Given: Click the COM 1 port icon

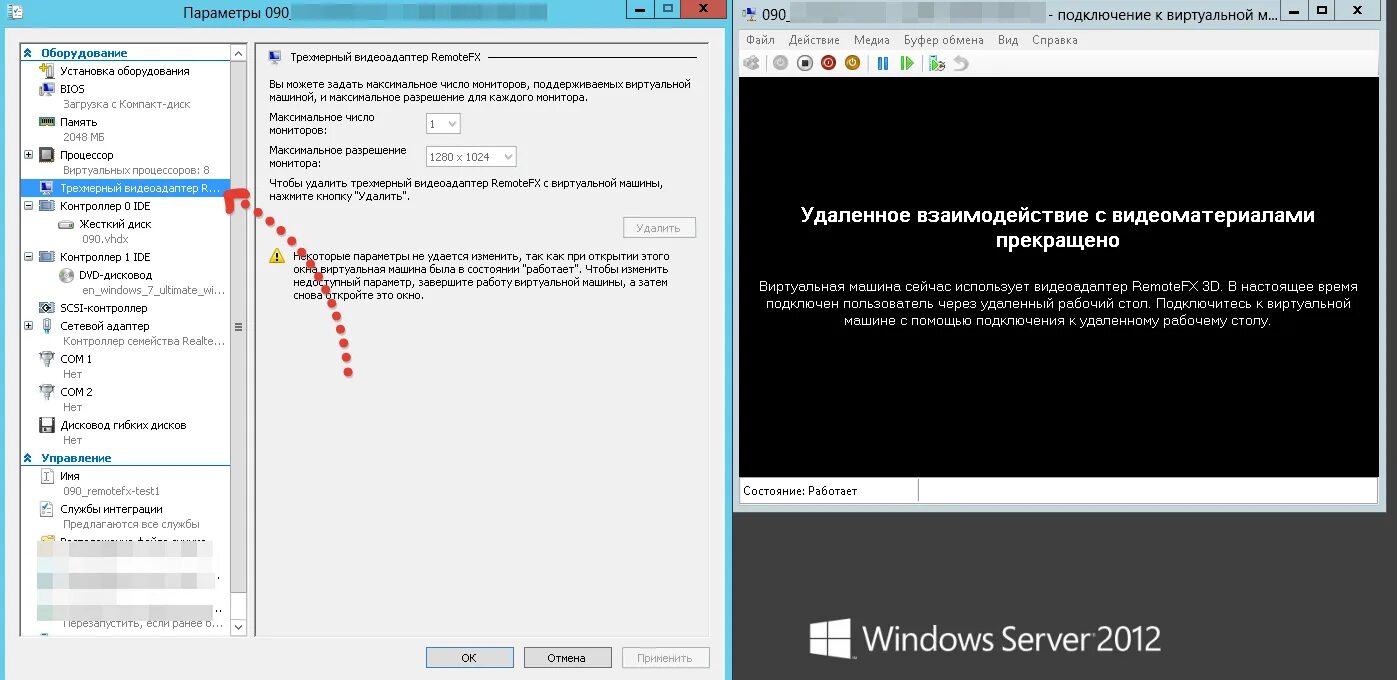Looking at the screenshot, I should coord(47,359).
